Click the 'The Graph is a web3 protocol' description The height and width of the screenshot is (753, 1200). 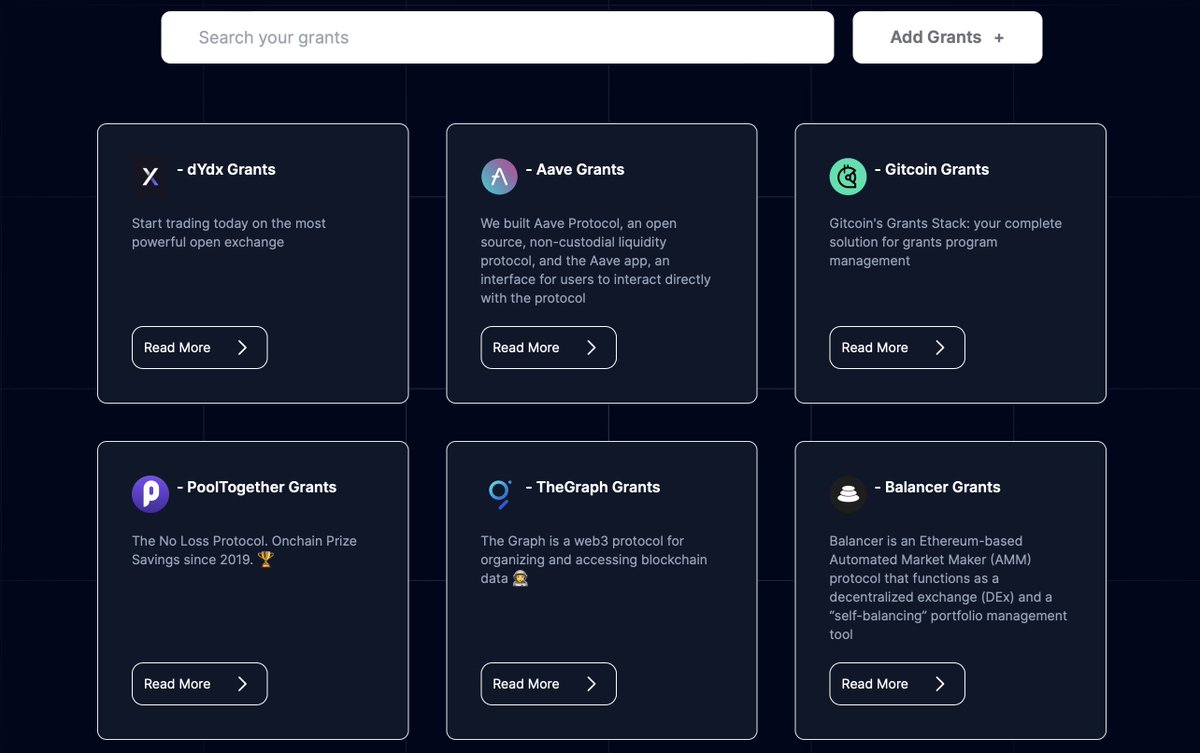click(x=594, y=560)
